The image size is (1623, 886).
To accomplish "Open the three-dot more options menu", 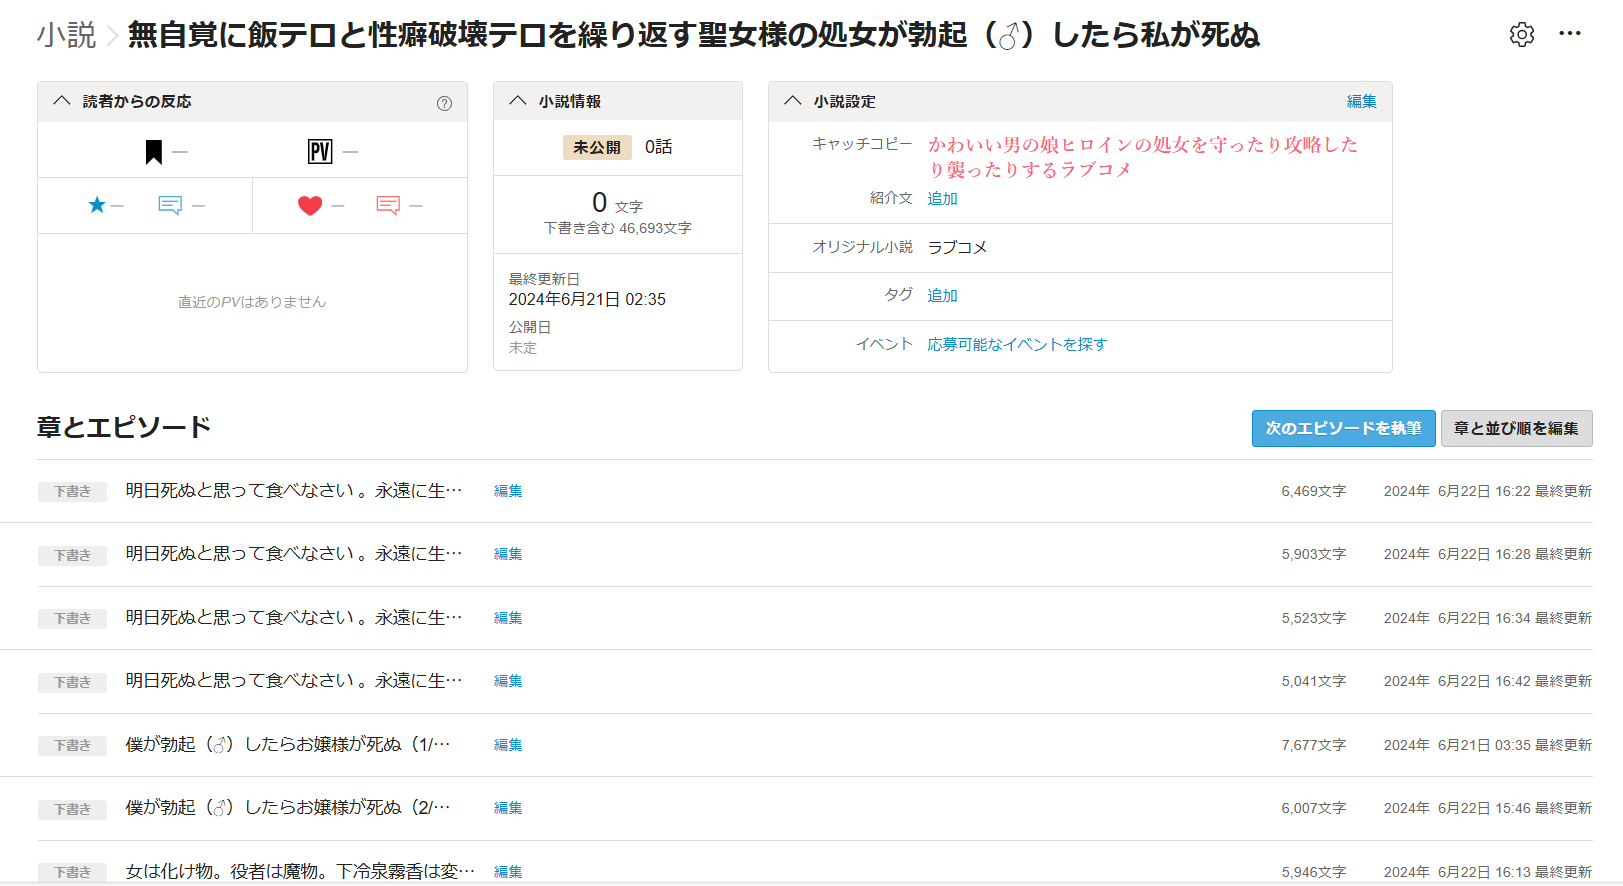I will pyautogui.click(x=1569, y=34).
